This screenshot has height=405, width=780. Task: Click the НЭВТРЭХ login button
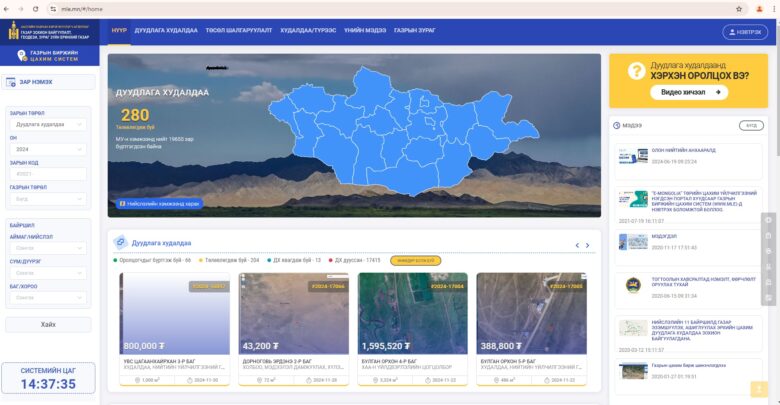pos(744,32)
